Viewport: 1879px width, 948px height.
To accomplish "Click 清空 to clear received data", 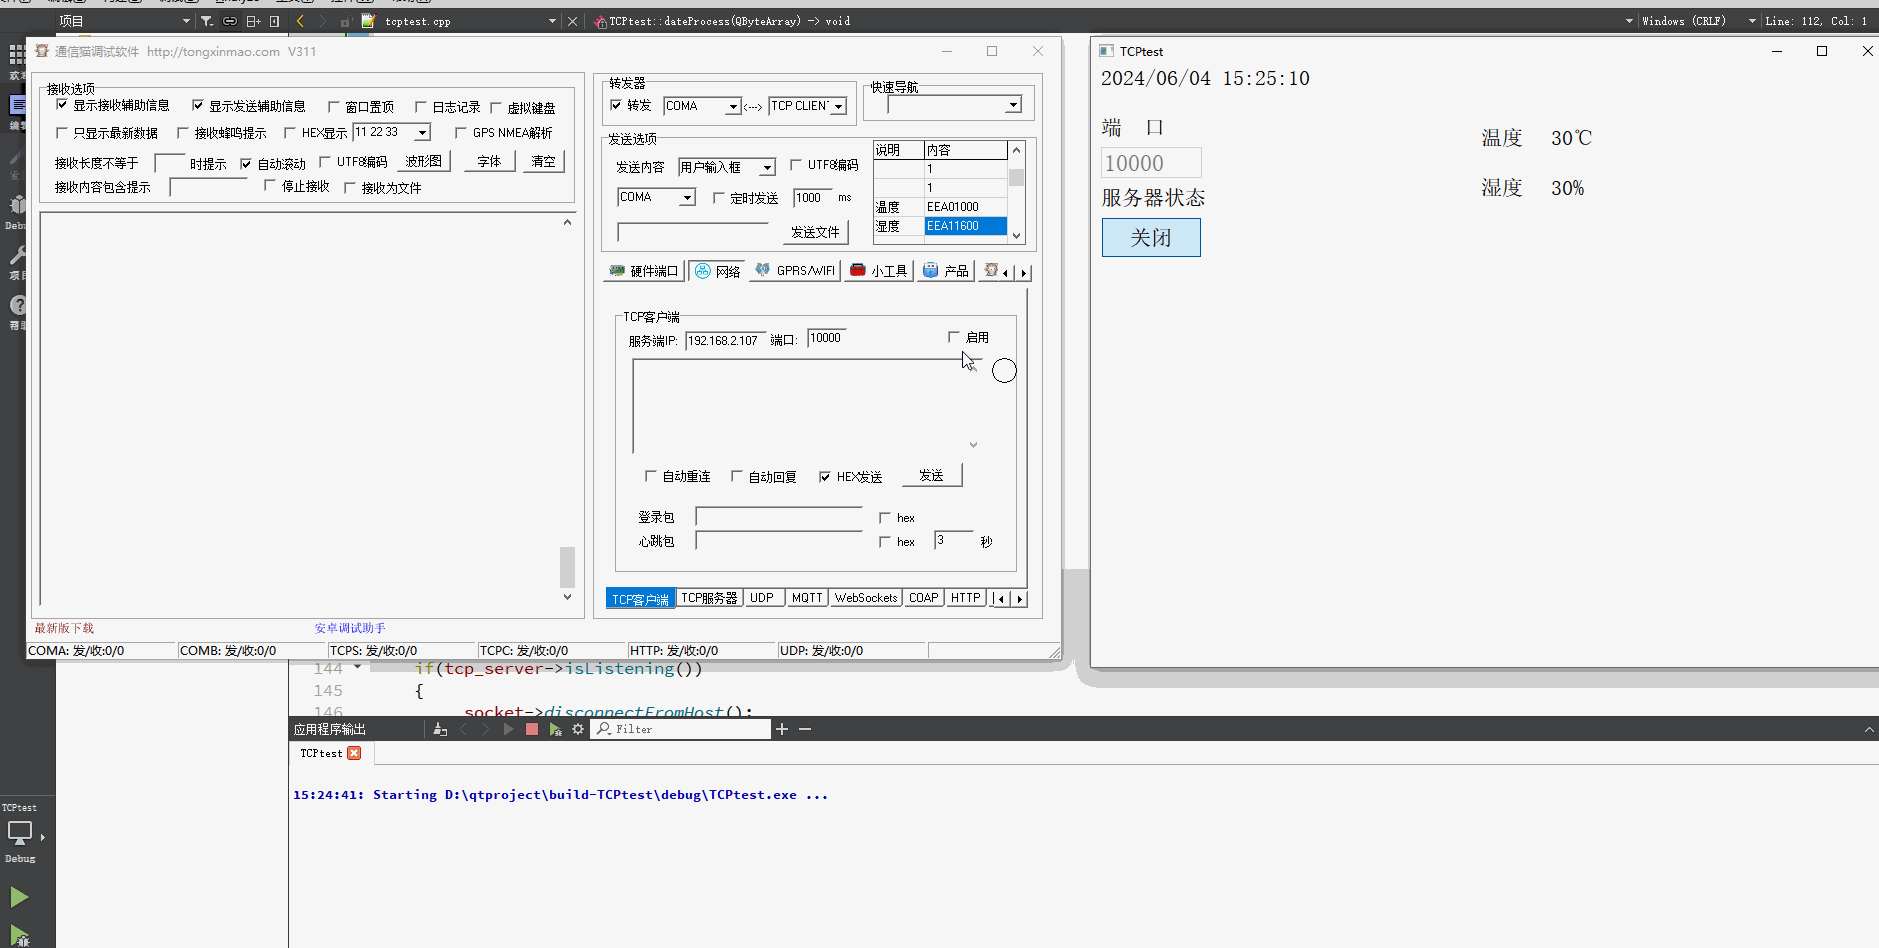I will coord(544,161).
